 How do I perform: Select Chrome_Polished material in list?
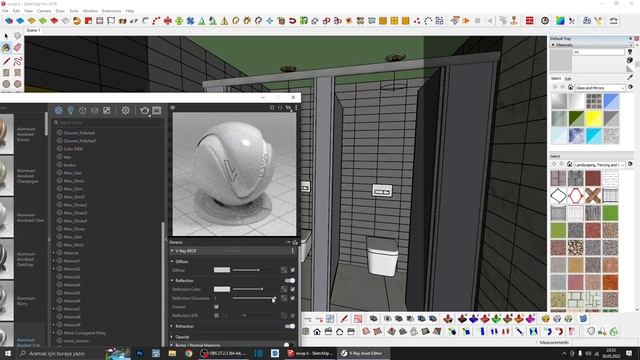click(x=79, y=133)
